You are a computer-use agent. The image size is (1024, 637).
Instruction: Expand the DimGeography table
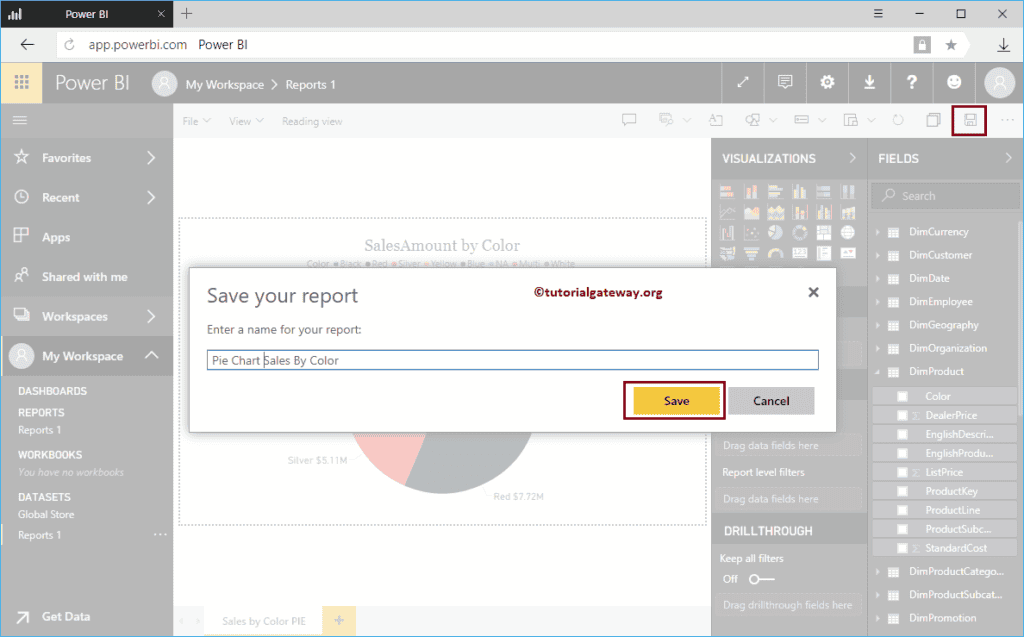click(x=878, y=325)
